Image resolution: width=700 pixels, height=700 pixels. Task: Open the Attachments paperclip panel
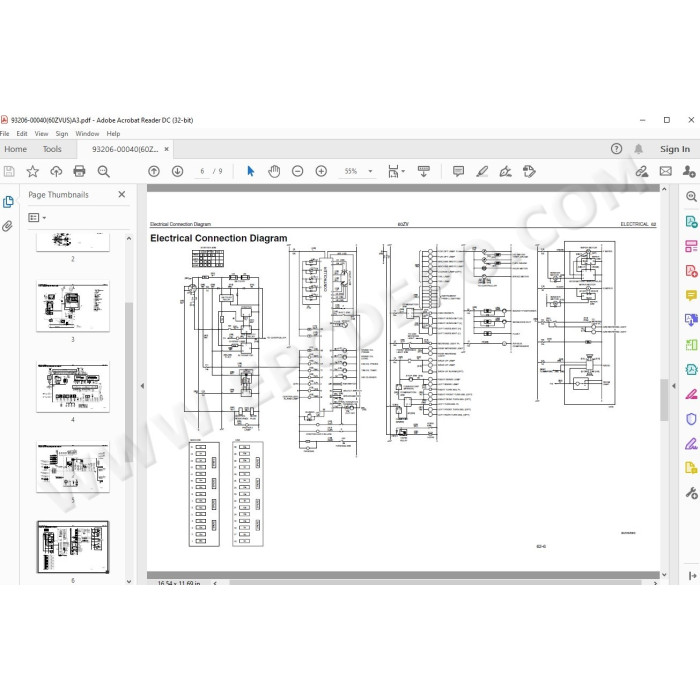tap(8, 226)
